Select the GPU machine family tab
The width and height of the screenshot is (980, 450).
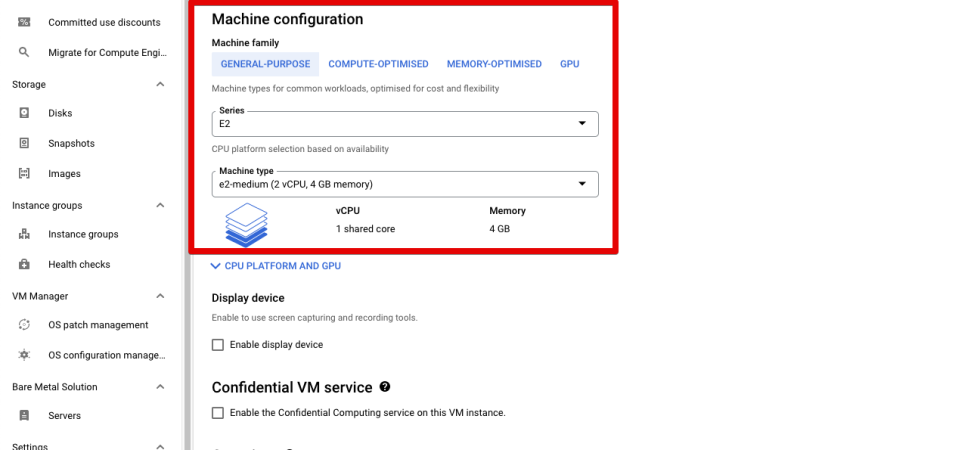[569, 64]
